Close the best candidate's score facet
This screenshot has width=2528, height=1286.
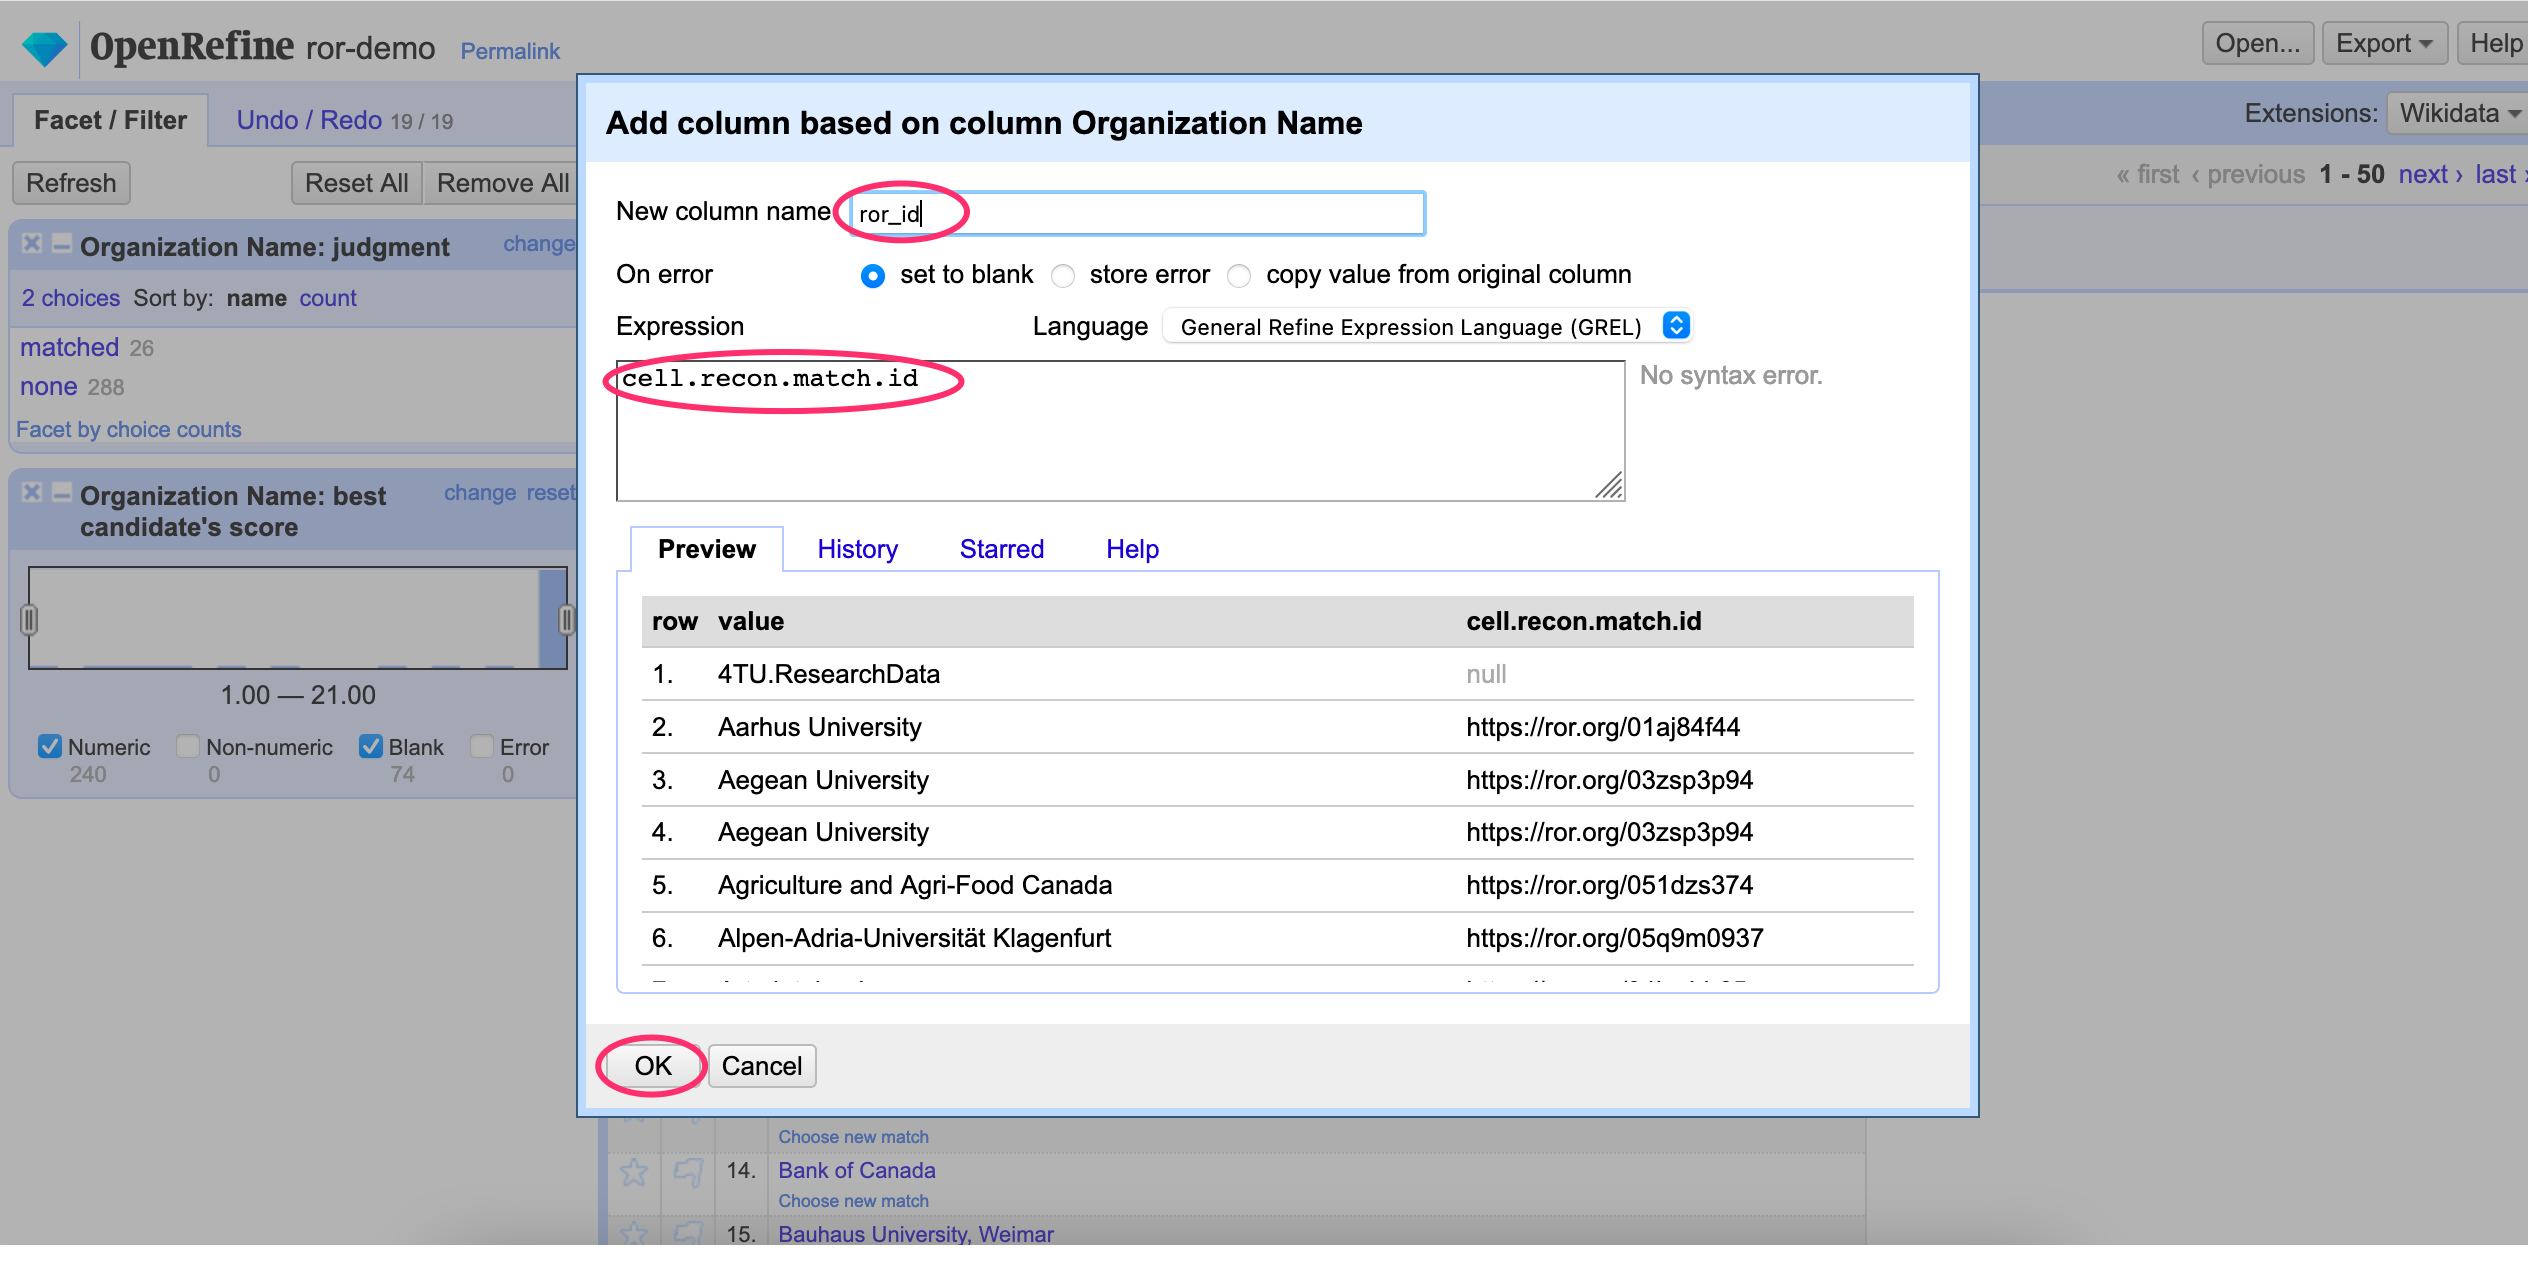pyautogui.click(x=32, y=493)
